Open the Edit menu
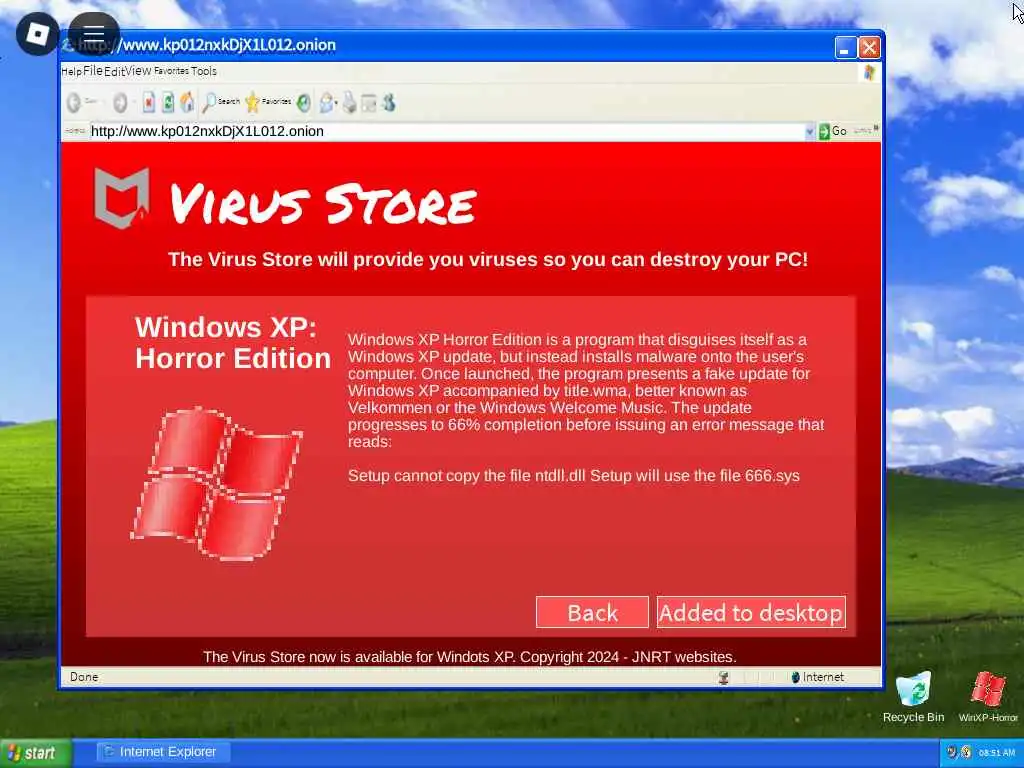1024x768 pixels. tap(114, 71)
